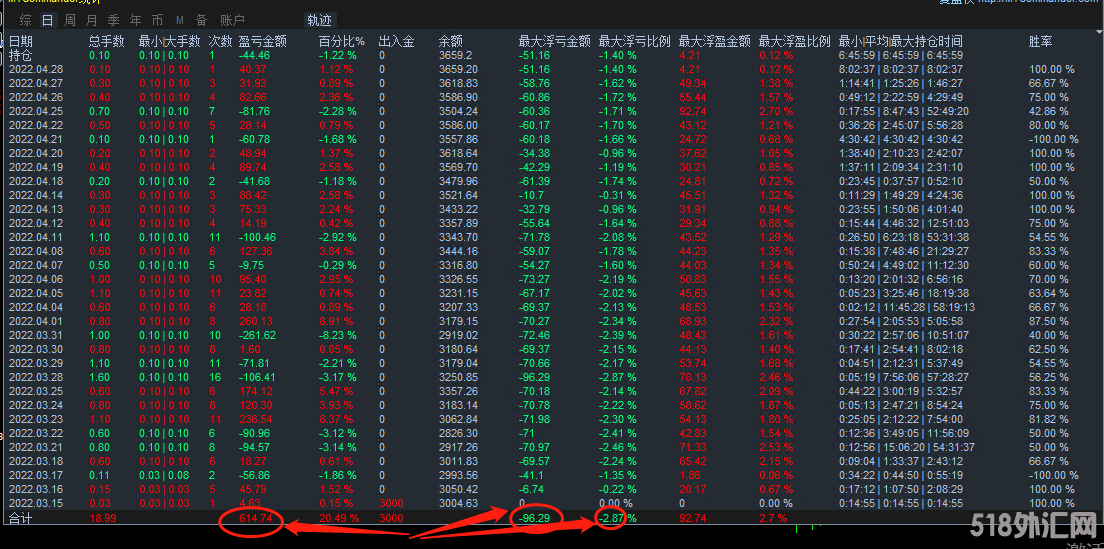This screenshot has height=549, width=1104.
Task: Click the 最大浮亏金额 column header
Action: [x=554, y=42]
